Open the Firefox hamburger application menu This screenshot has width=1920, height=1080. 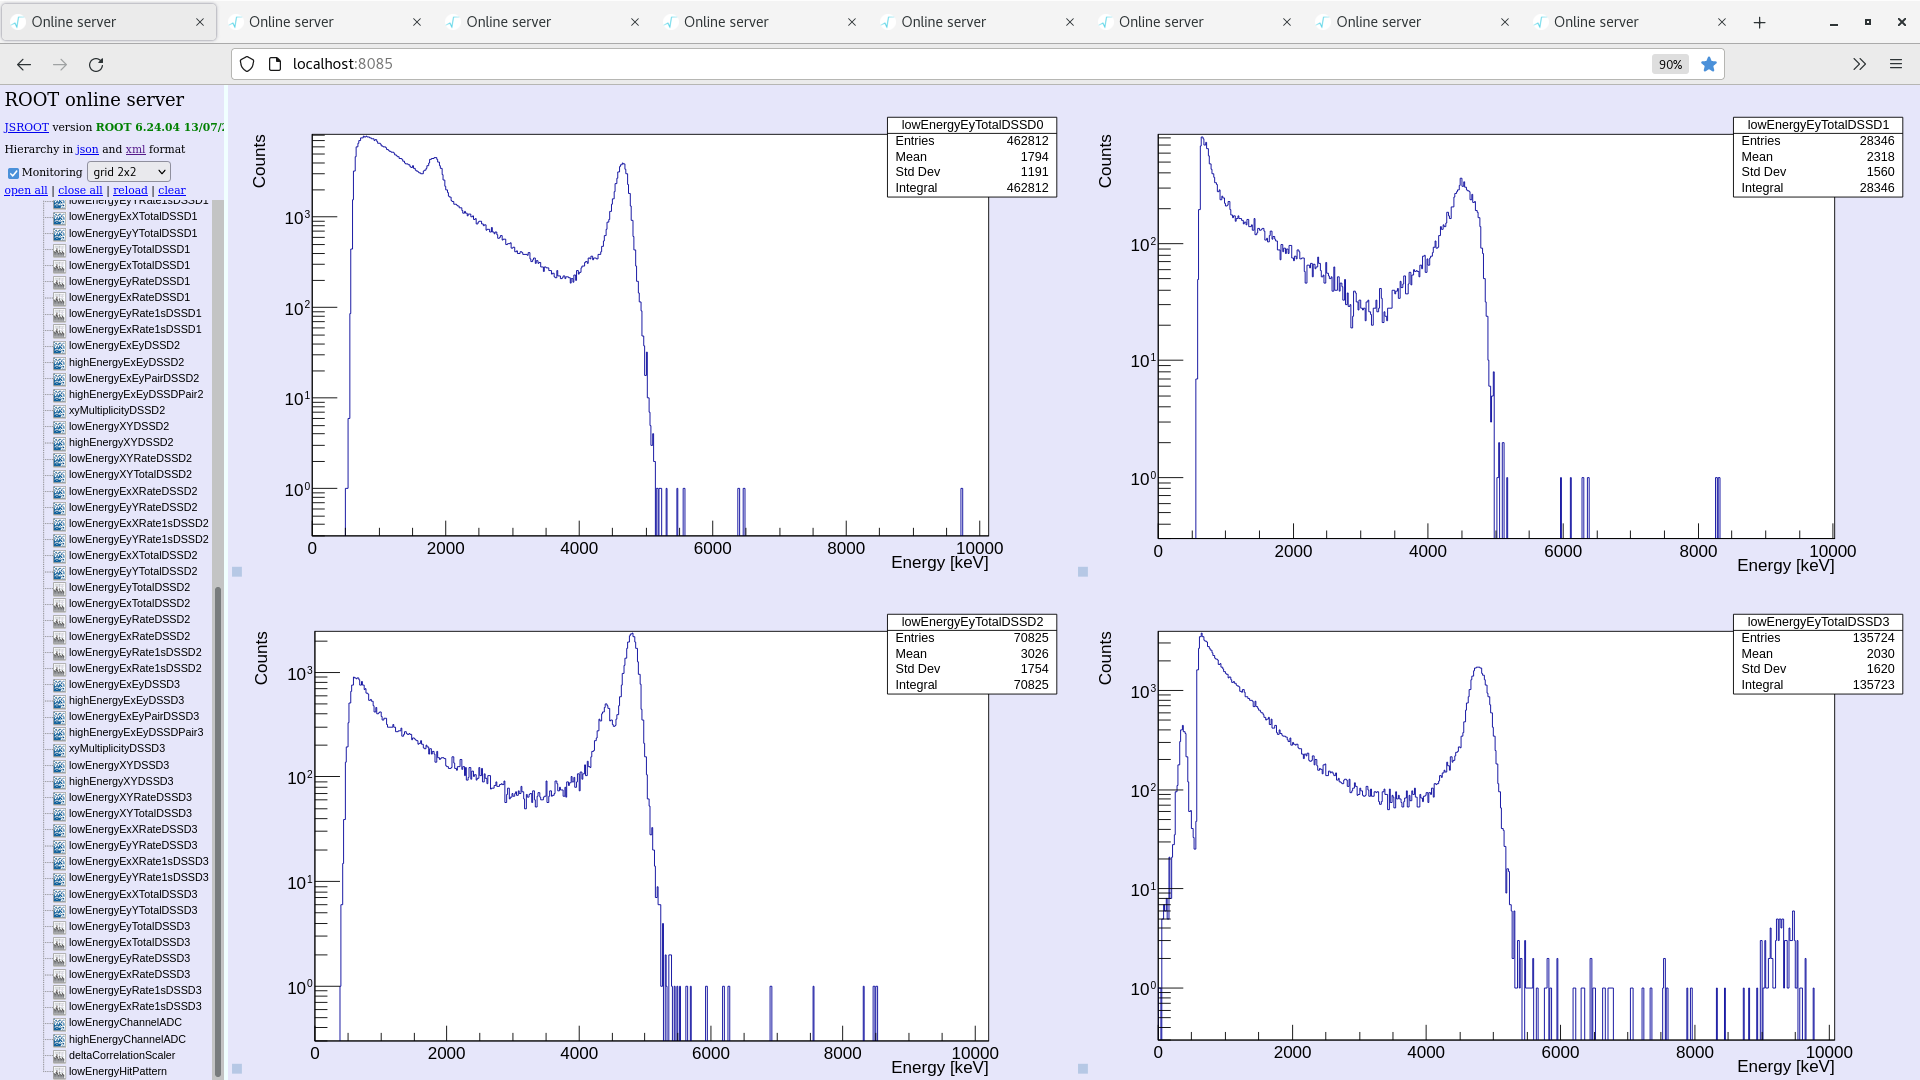click(x=1895, y=64)
